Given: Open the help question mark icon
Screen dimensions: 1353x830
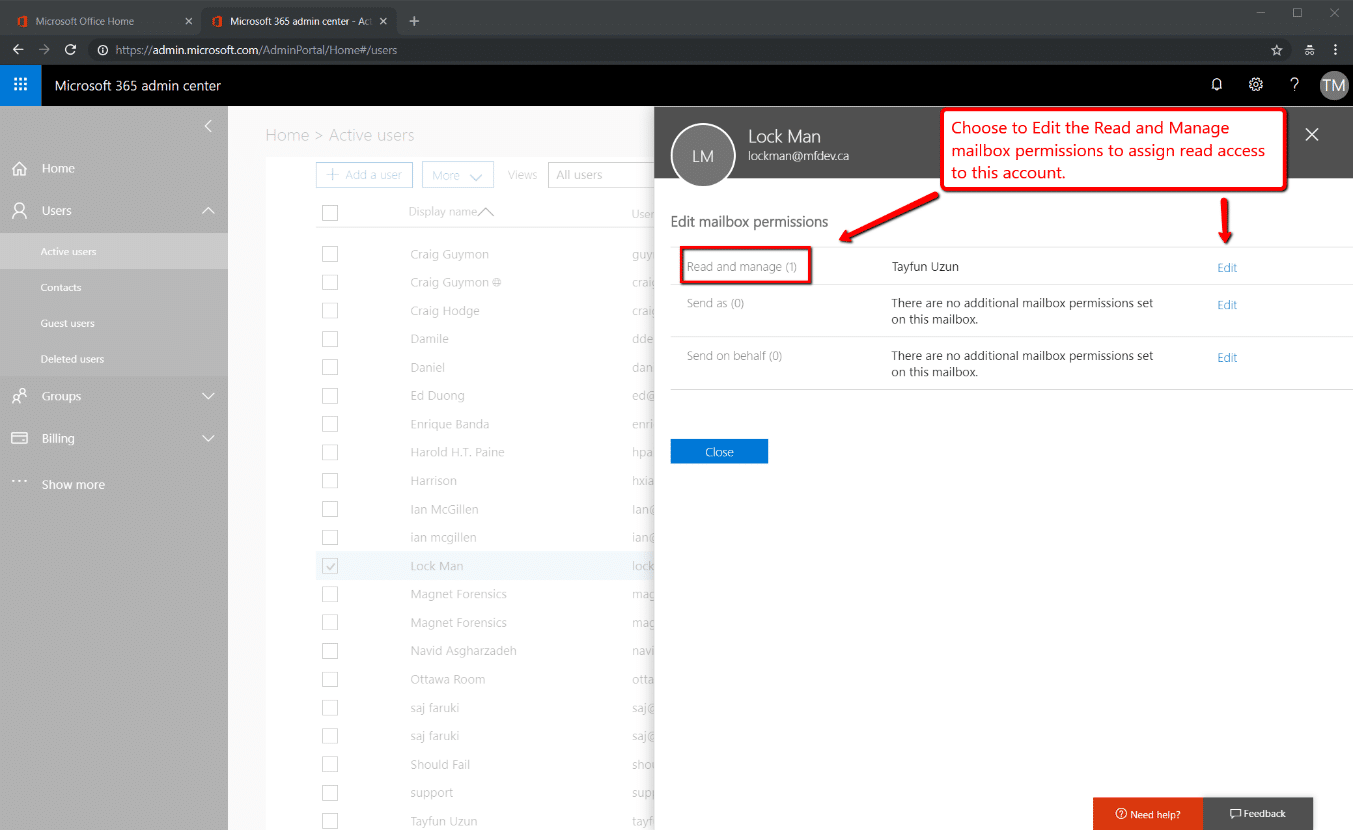Looking at the screenshot, I should pyautogui.click(x=1294, y=85).
